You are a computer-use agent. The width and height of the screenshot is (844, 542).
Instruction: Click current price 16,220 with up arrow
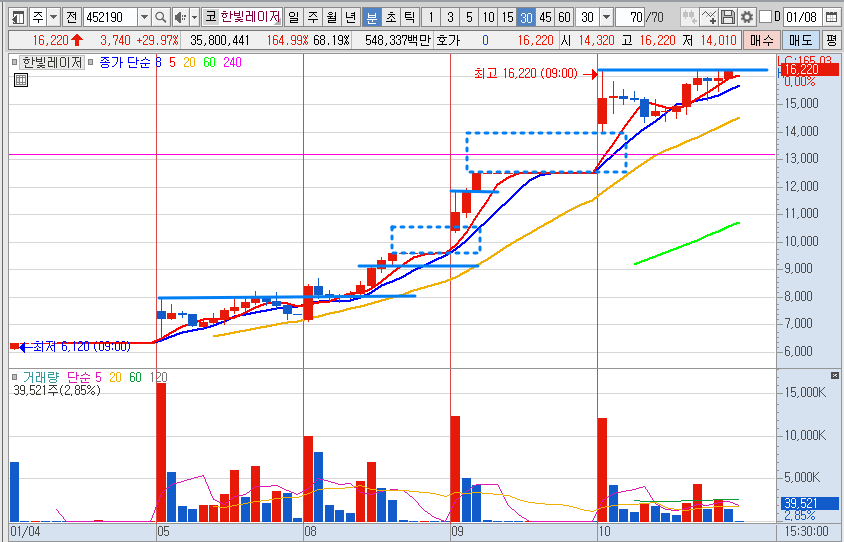[58, 40]
